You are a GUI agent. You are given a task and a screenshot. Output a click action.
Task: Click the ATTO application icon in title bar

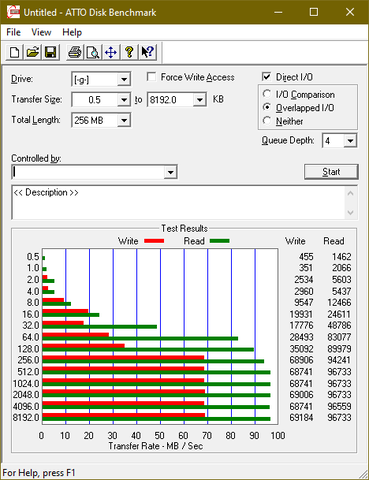(13, 12)
